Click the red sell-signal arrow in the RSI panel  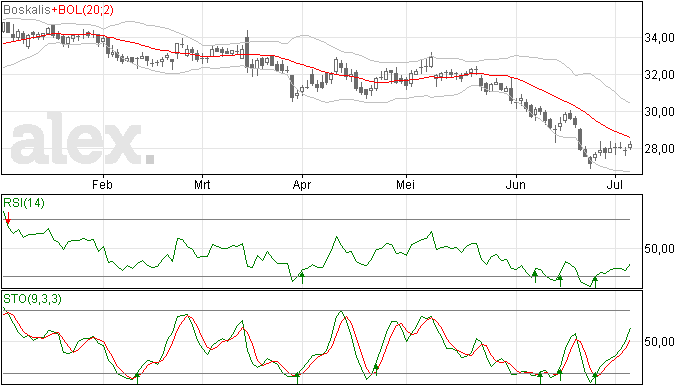pos(8,218)
